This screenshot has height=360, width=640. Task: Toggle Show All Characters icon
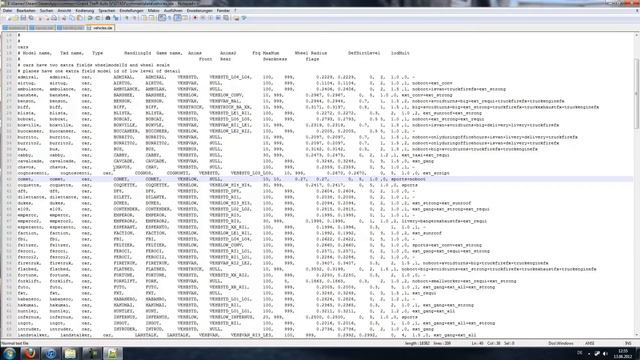pos(169,18)
